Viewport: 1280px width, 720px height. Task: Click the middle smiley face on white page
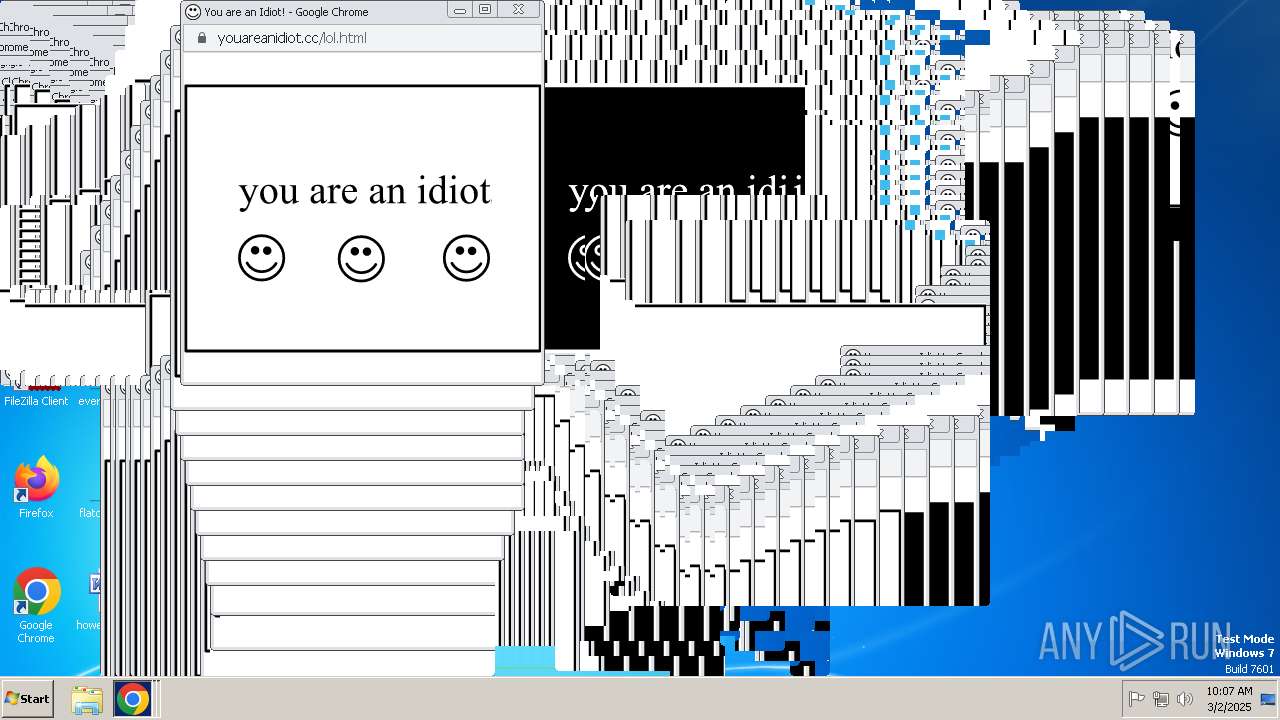(x=361, y=258)
